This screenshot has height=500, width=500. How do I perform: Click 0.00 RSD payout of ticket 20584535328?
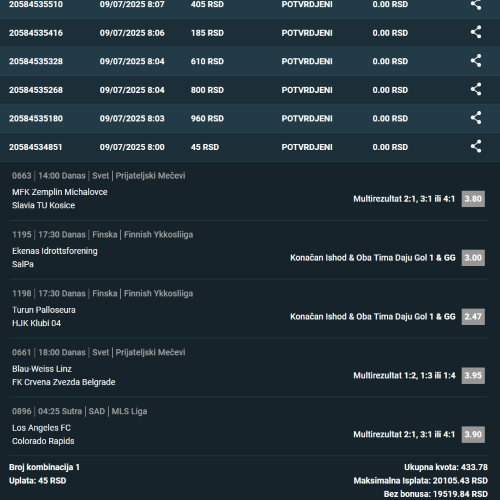(x=390, y=61)
